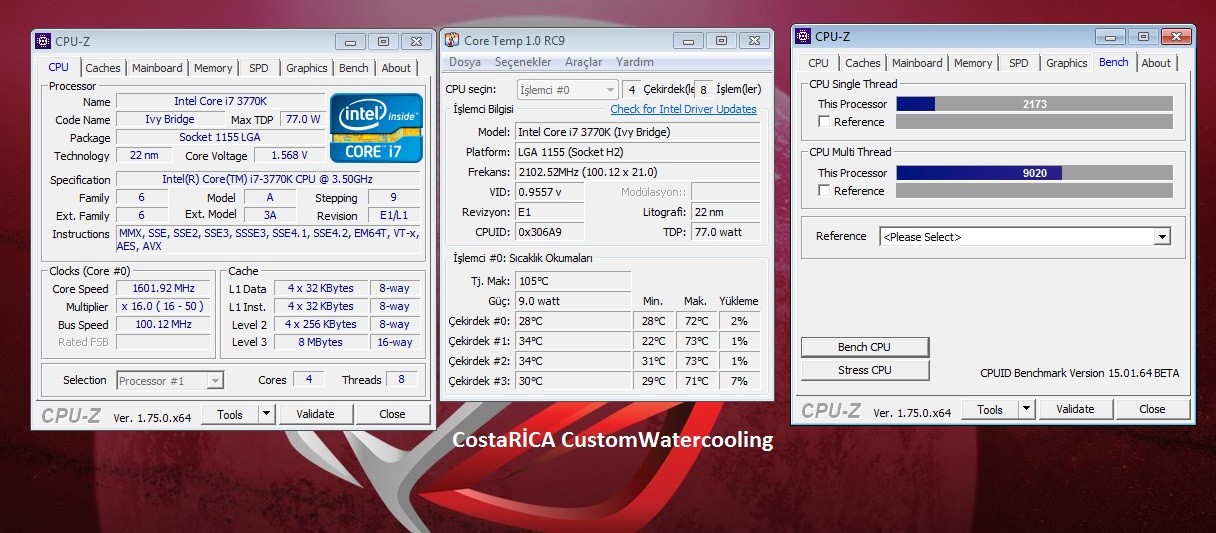Maximize the Core Temp window
1216x533 pixels.
[x=721, y=40]
